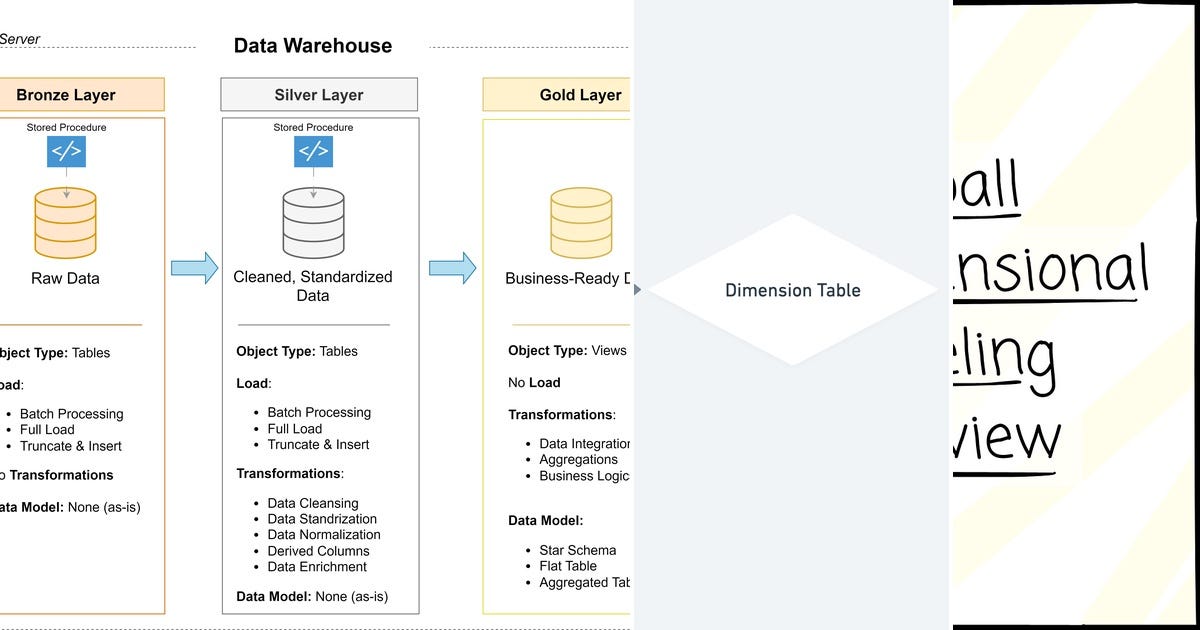Select the Bronze Layer header
The image size is (1200, 630).
(x=65, y=94)
